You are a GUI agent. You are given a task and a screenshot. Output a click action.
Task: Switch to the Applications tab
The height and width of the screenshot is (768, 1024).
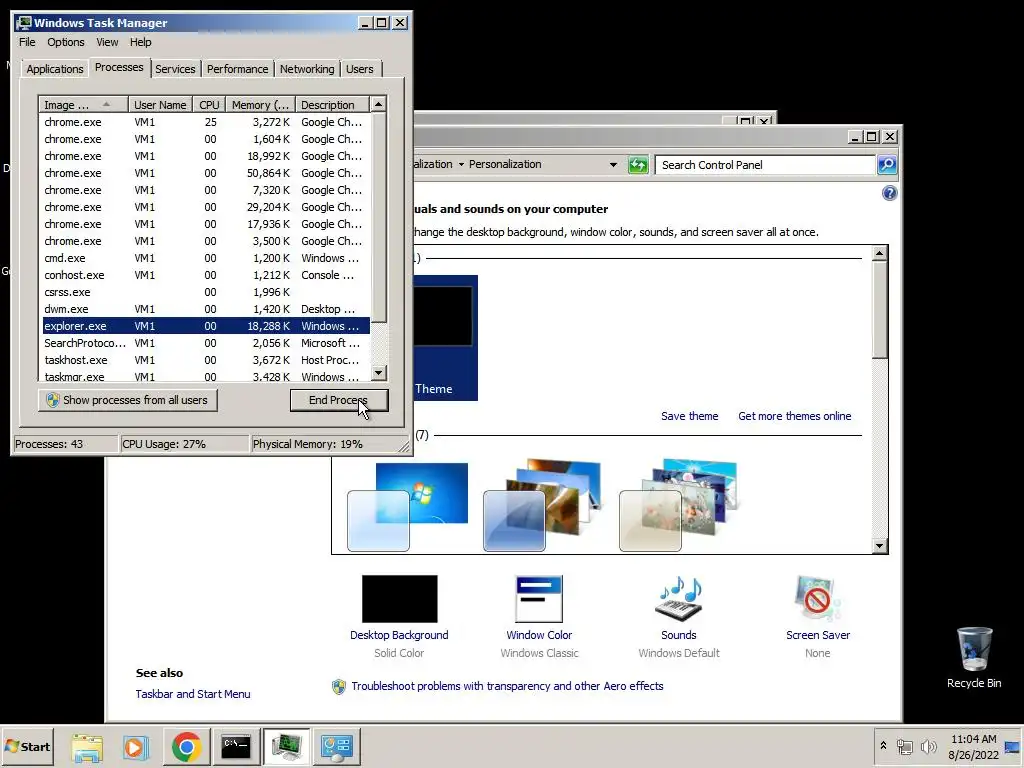click(x=55, y=69)
